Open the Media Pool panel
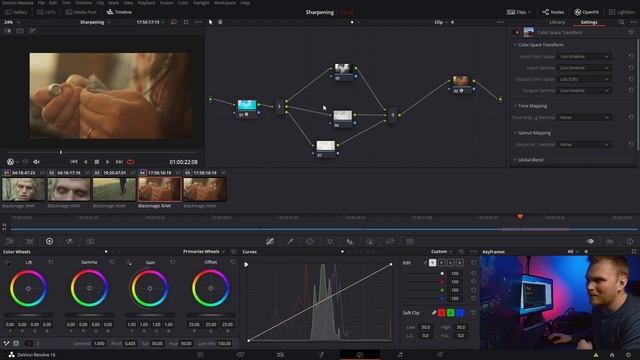Viewport: 640px width, 360px height. pyautogui.click(x=81, y=12)
